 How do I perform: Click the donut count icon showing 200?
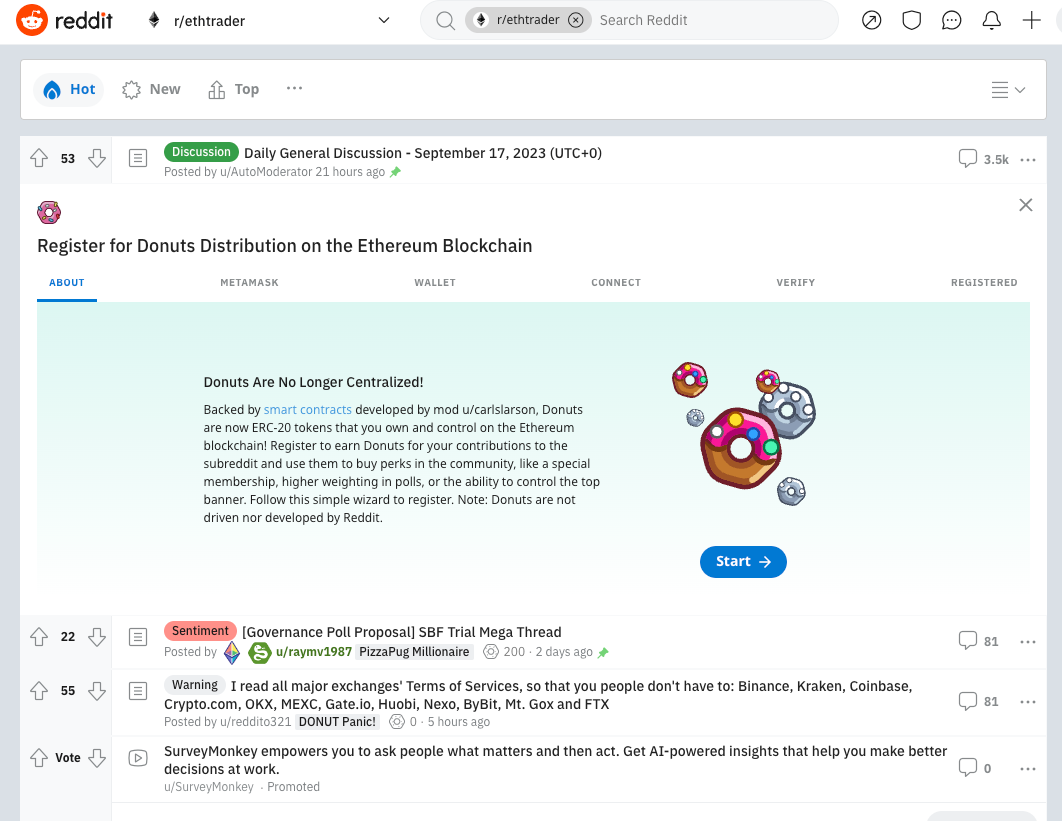coord(491,652)
